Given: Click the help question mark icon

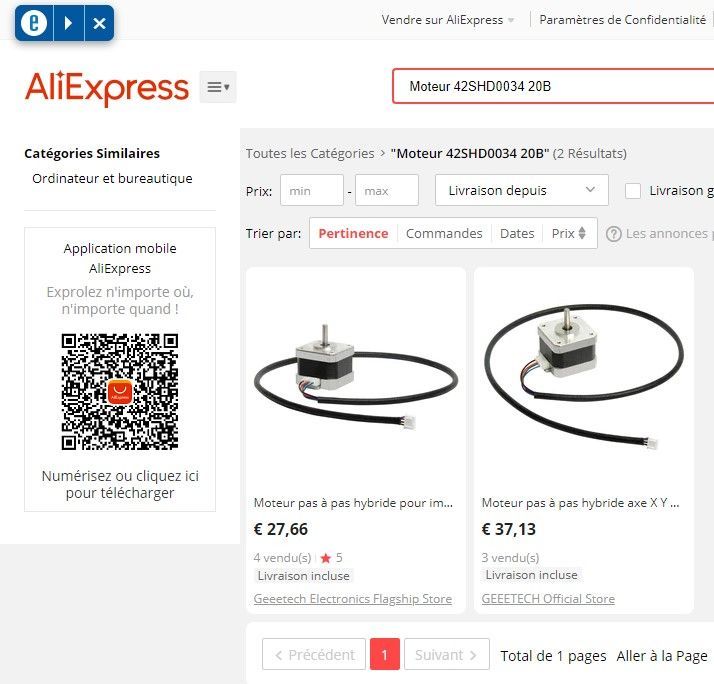Looking at the screenshot, I should click(613, 234).
